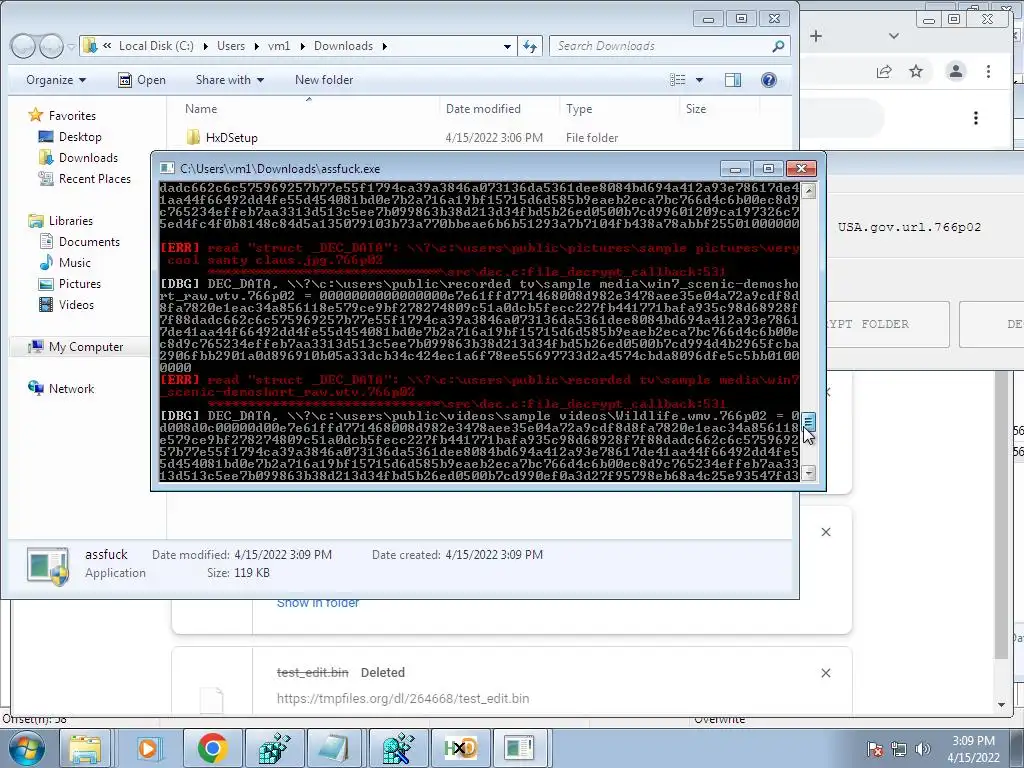Image resolution: width=1024 pixels, height=768 pixels.
Task: Open view options dropdown arrow
Action: (x=699, y=80)
